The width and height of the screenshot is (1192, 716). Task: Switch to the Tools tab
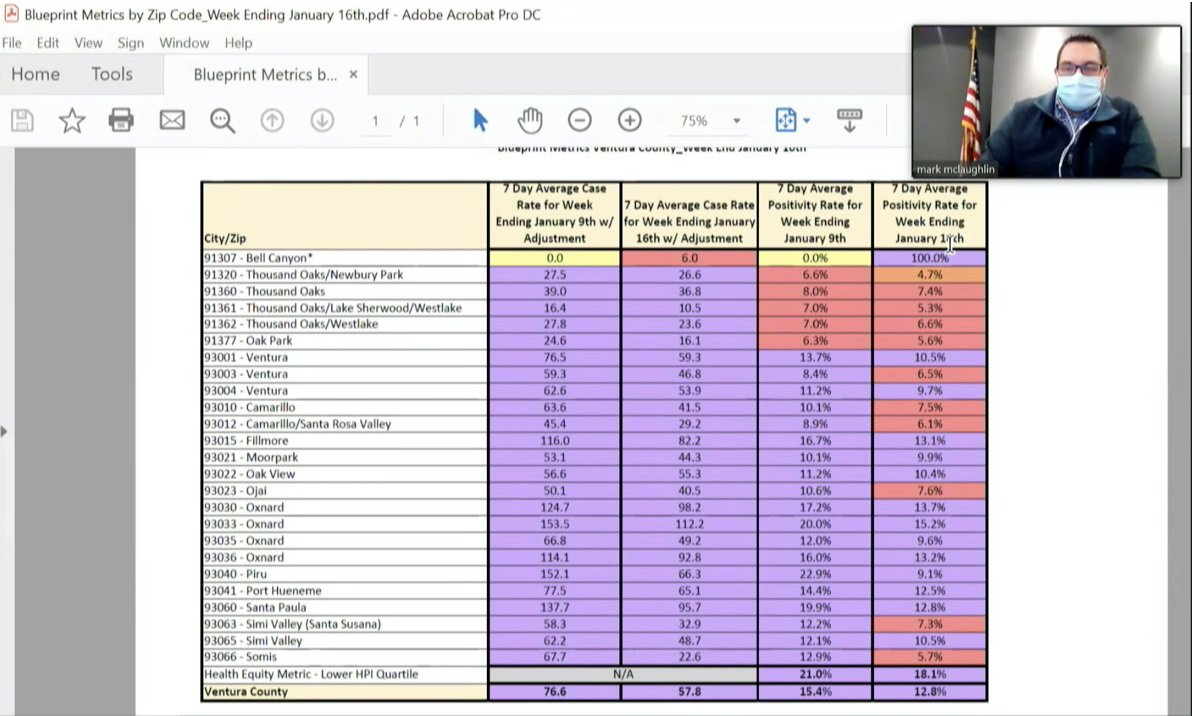(111, 74)
